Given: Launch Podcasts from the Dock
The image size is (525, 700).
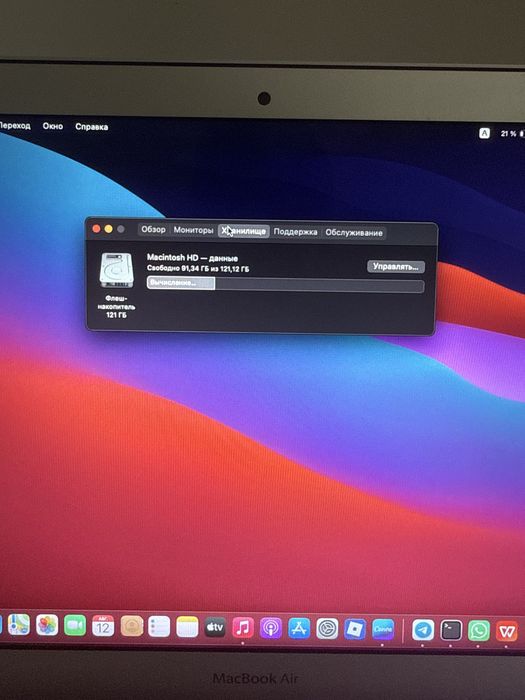Looking at the screenshot, I should (x=271, y=629).
